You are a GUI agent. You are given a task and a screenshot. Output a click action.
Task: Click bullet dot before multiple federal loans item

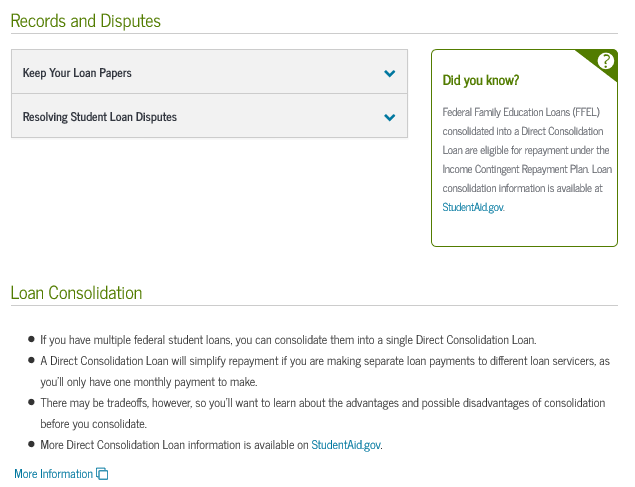(30, 339)
